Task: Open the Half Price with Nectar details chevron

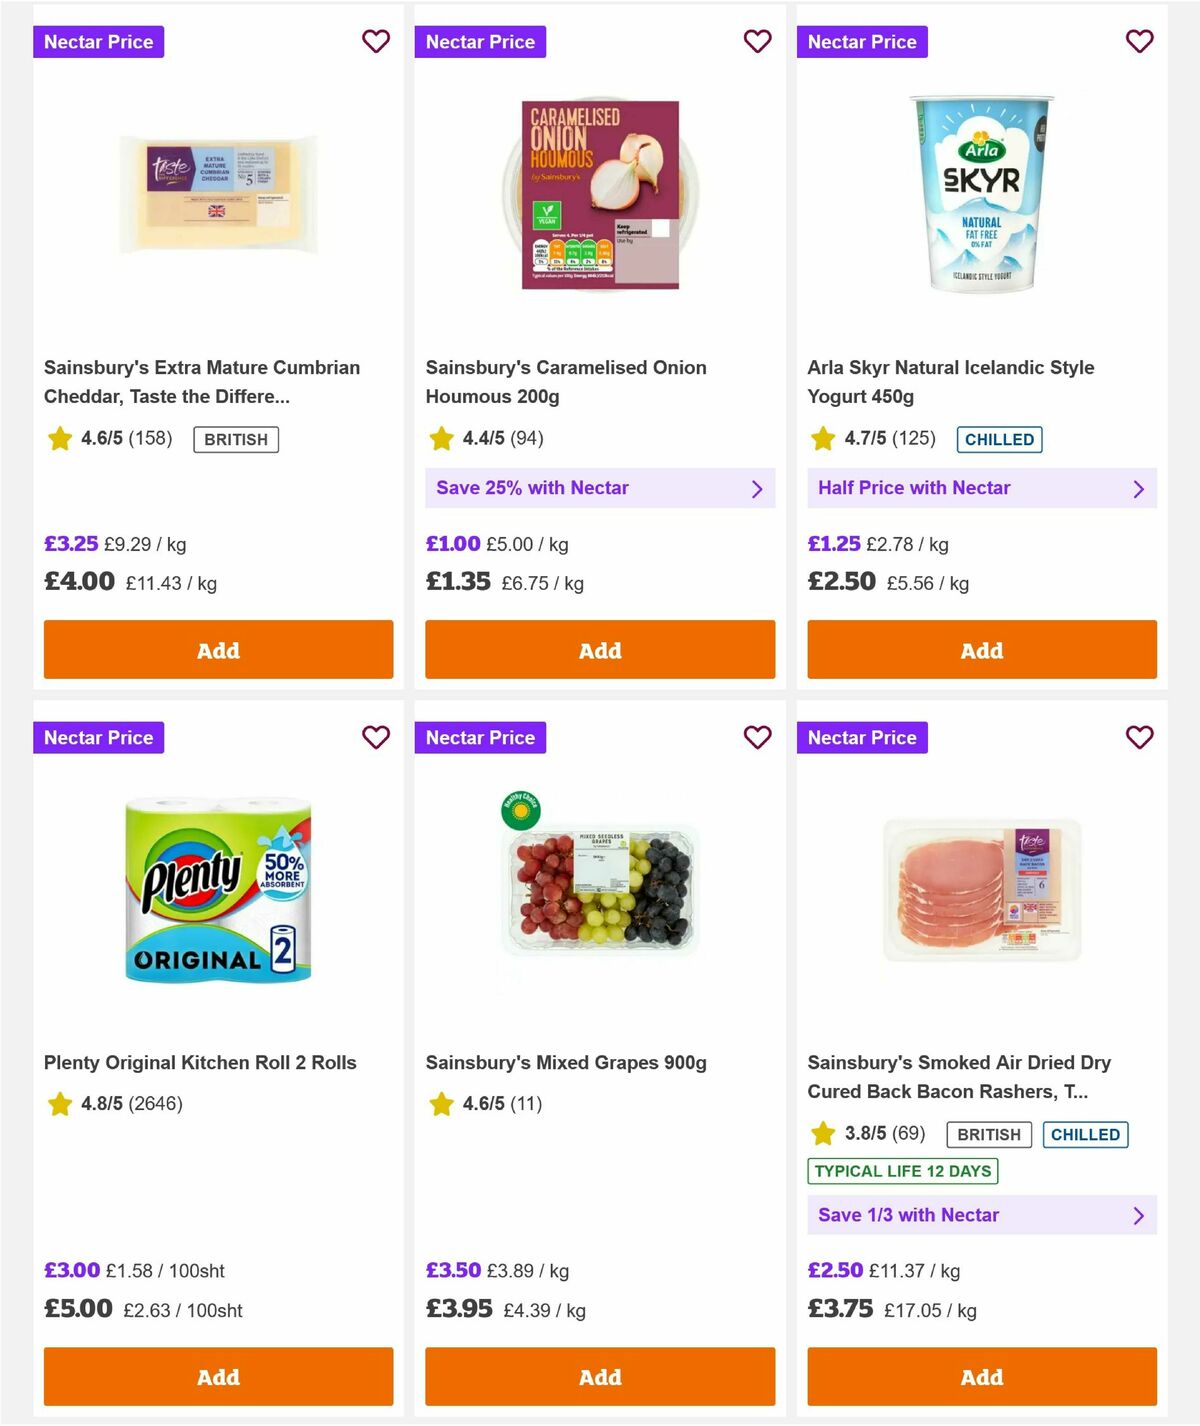Action: (1139, 488)
